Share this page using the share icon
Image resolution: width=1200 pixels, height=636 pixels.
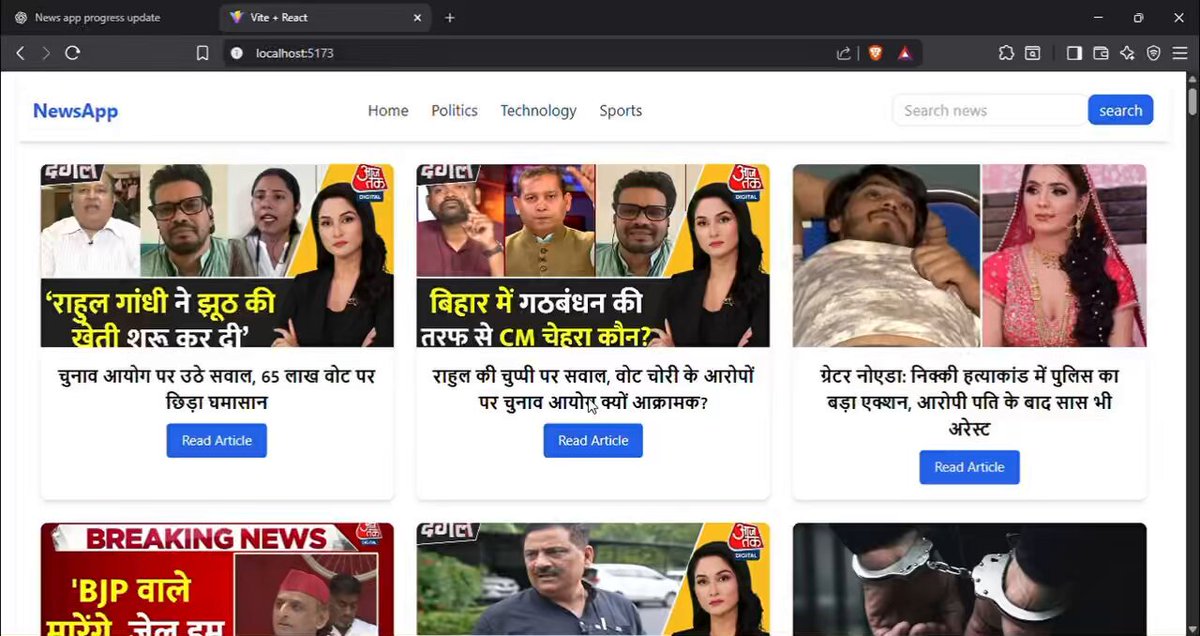[843, 53]
